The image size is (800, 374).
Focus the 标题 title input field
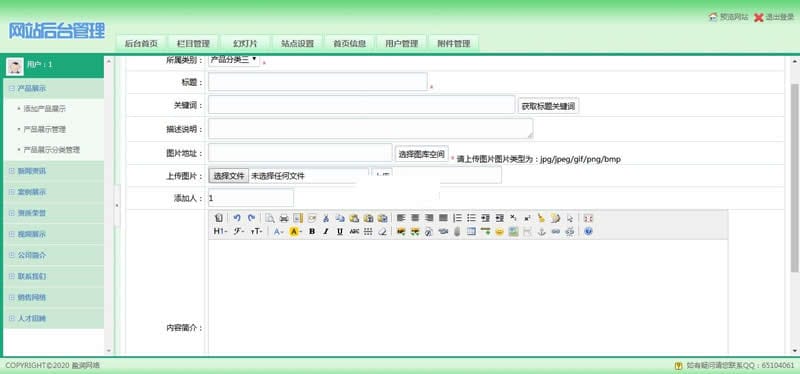point(317,82)
